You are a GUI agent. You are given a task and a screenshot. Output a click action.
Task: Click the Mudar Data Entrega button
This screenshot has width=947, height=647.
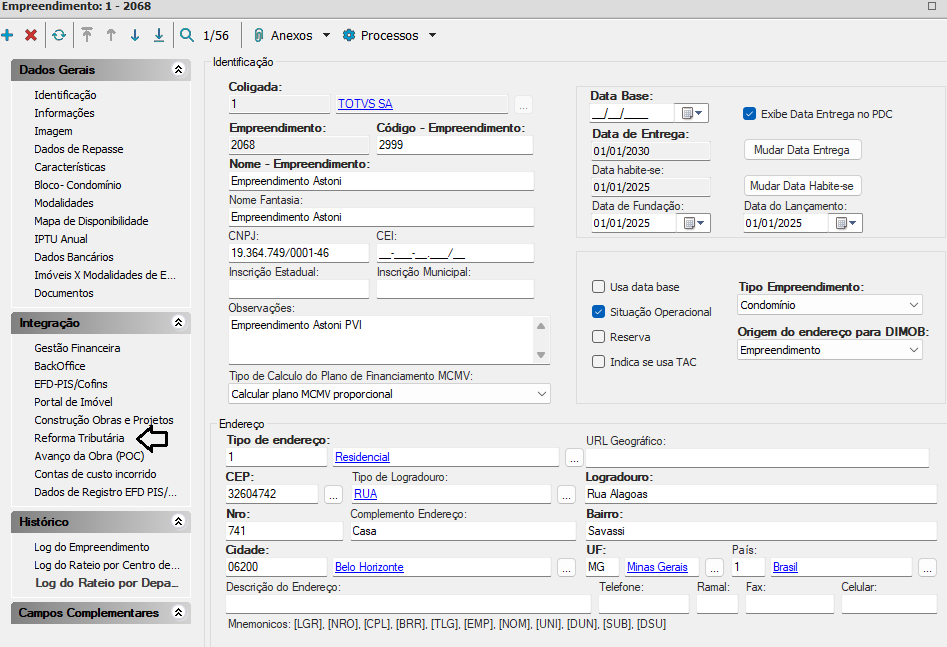pos(802,150)
